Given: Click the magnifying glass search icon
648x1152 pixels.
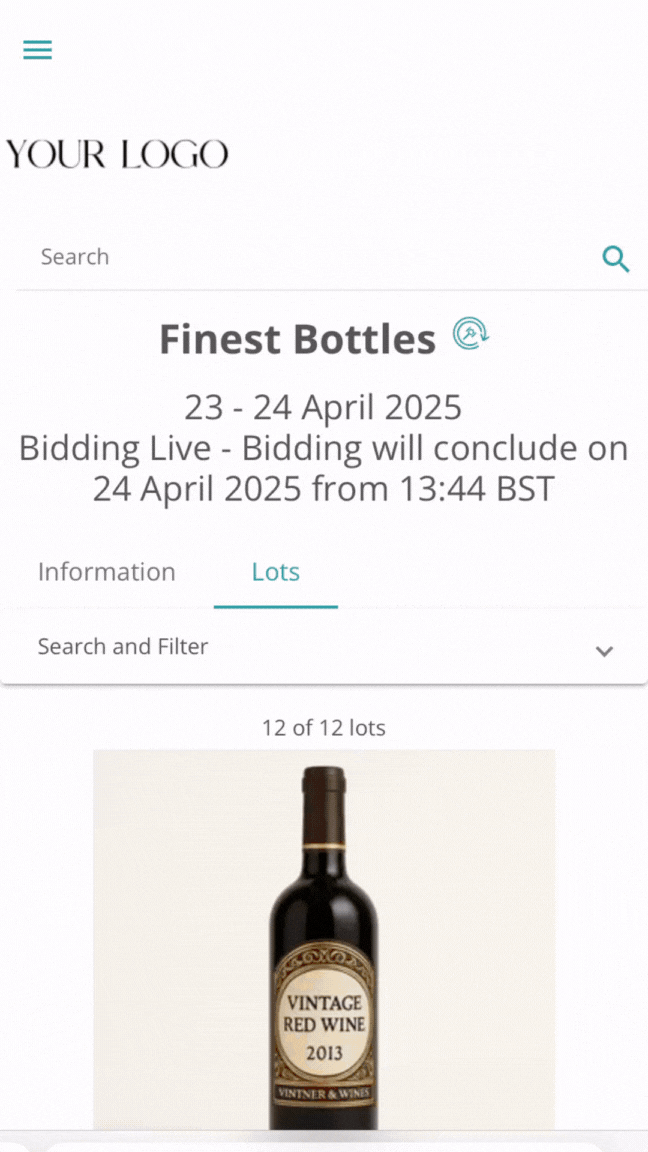Looking at the screenshot, I should (x=616, y=259).
